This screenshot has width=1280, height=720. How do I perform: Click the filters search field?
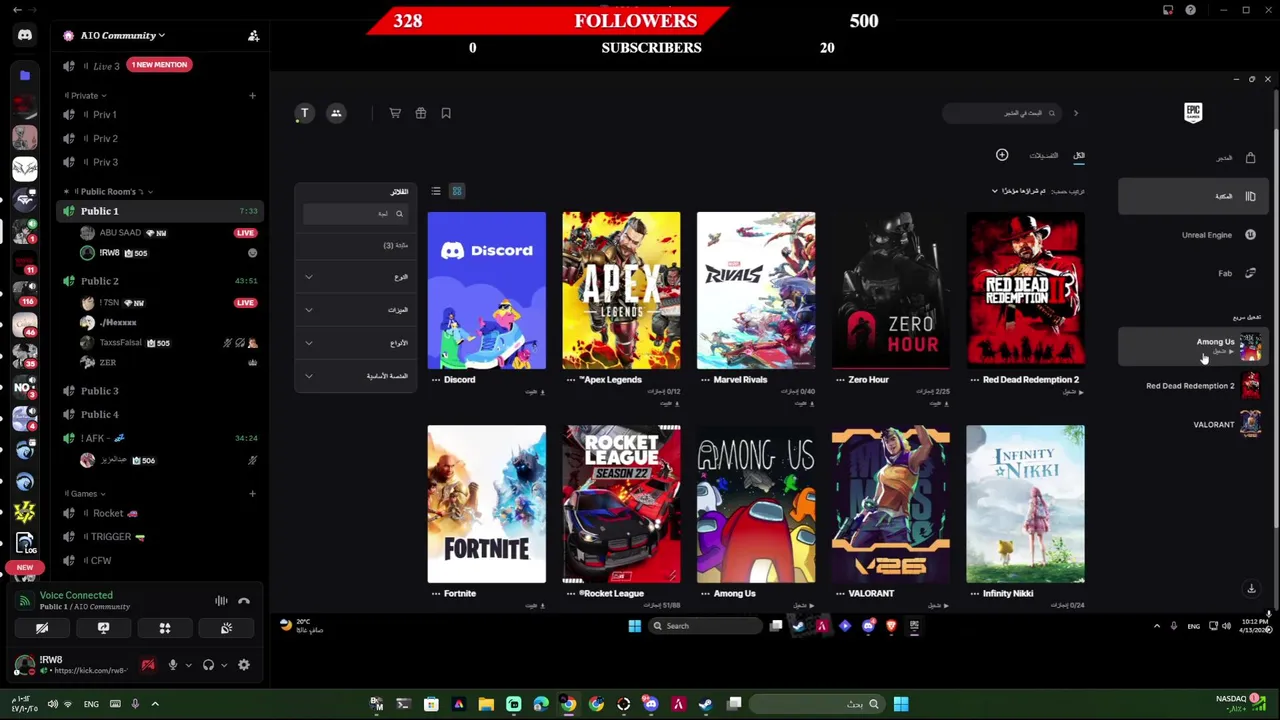pyautogui.click(x=355, y=214)
